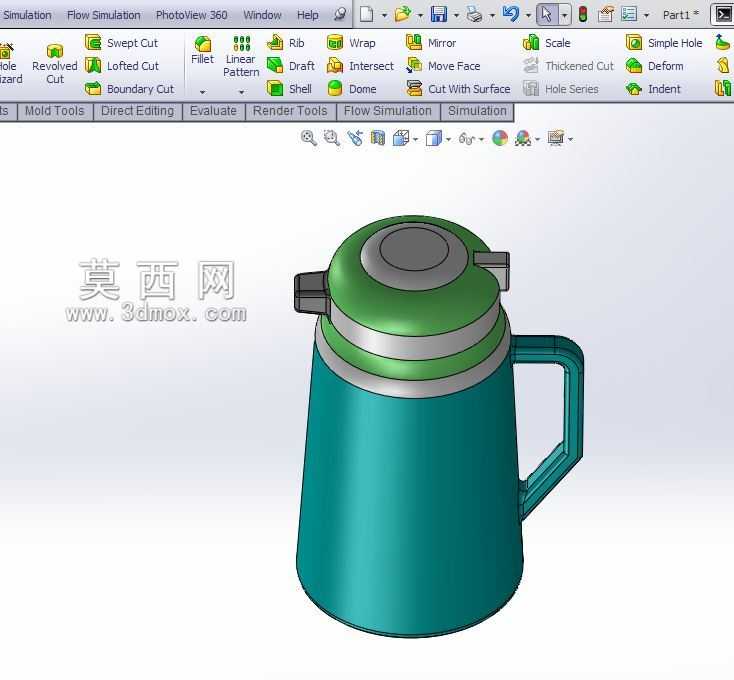The width and height of the screenshot is (734, 680).
Task: Click the New document icon
Action: click(367, 15)
